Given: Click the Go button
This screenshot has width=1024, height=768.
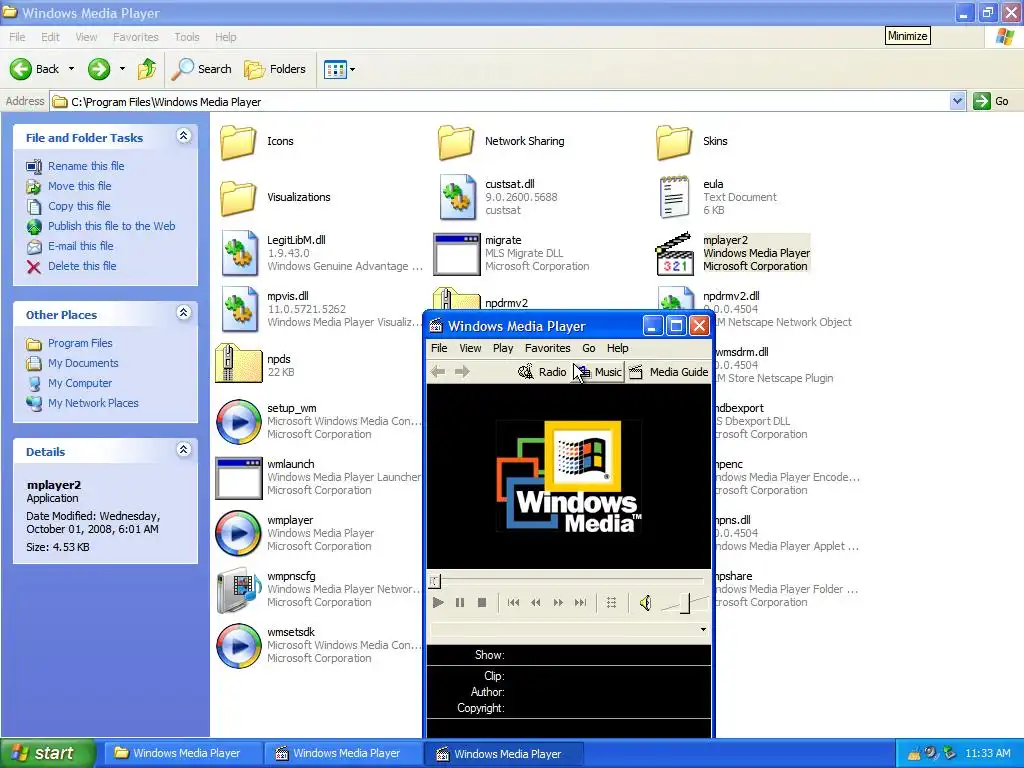Looking at the screenshot, I should coord(991,101).
